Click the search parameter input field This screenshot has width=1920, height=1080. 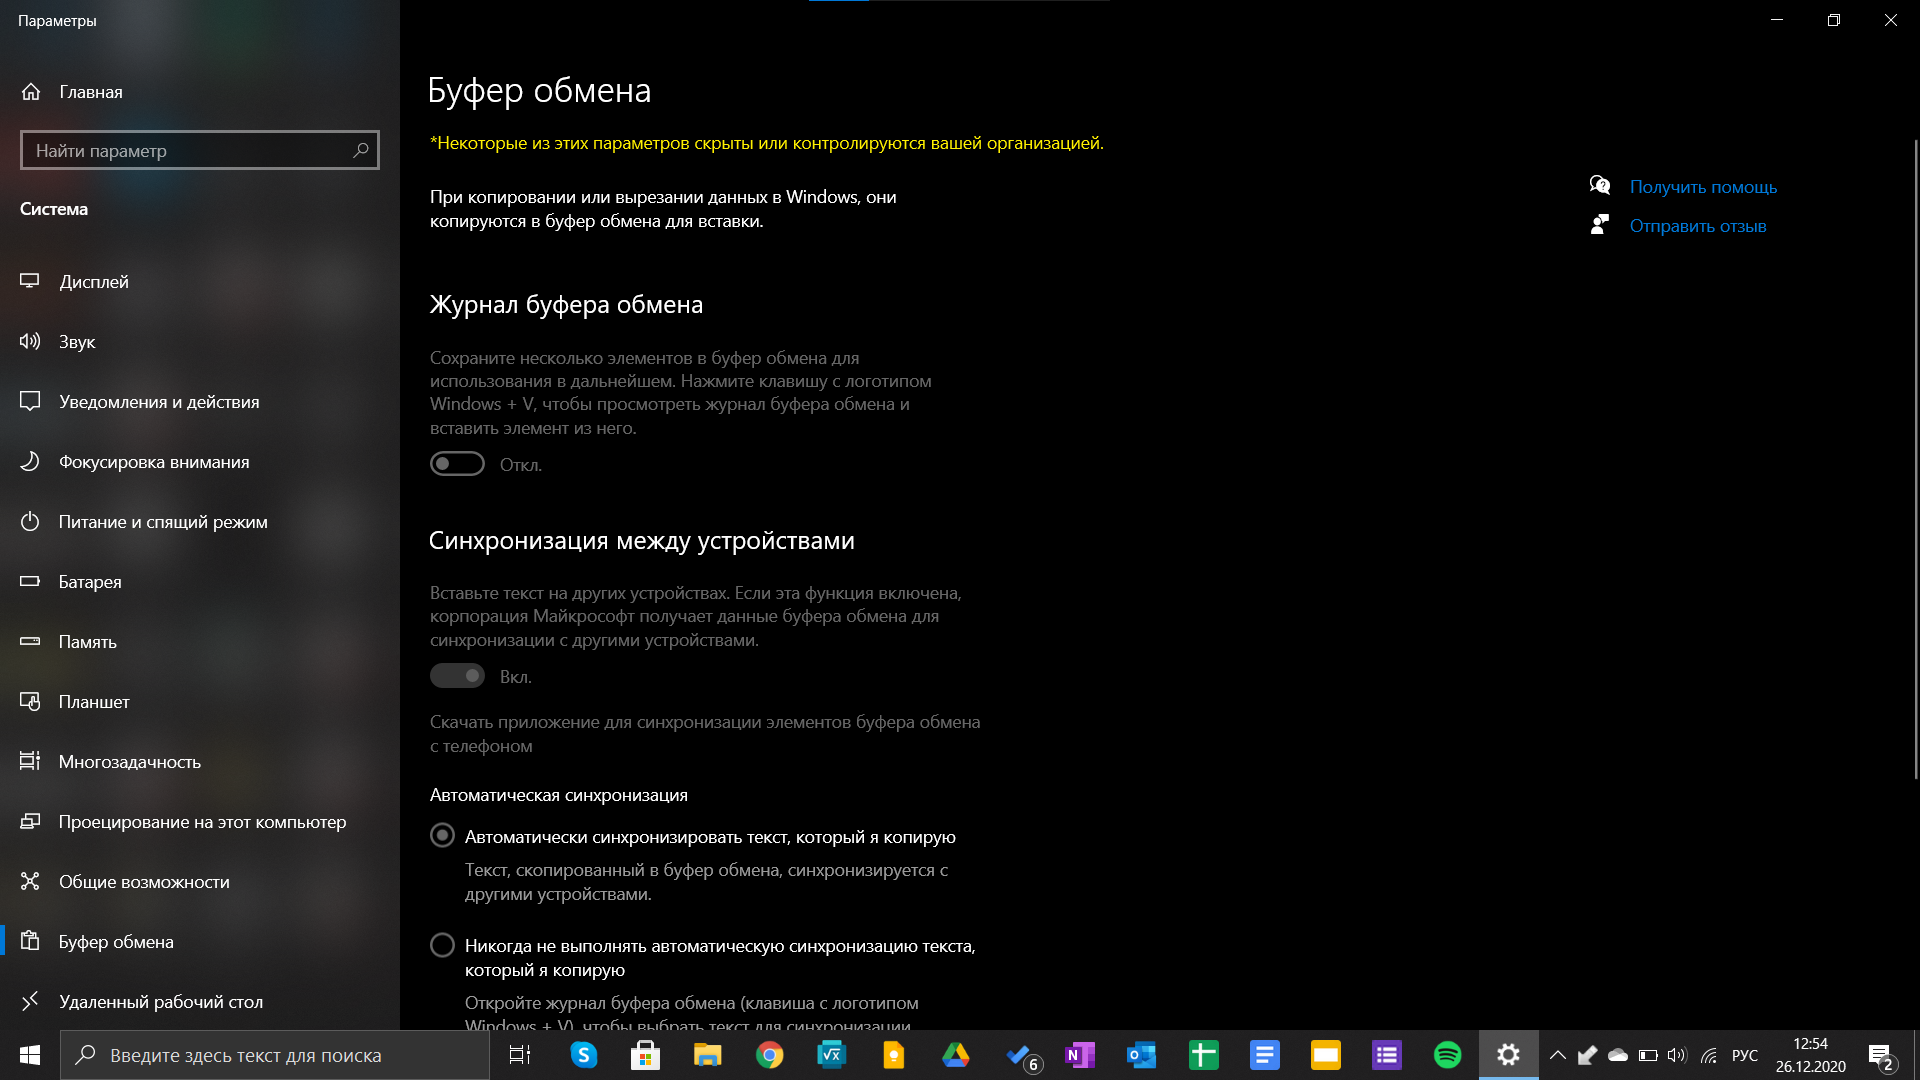click(x=200, y=150)
